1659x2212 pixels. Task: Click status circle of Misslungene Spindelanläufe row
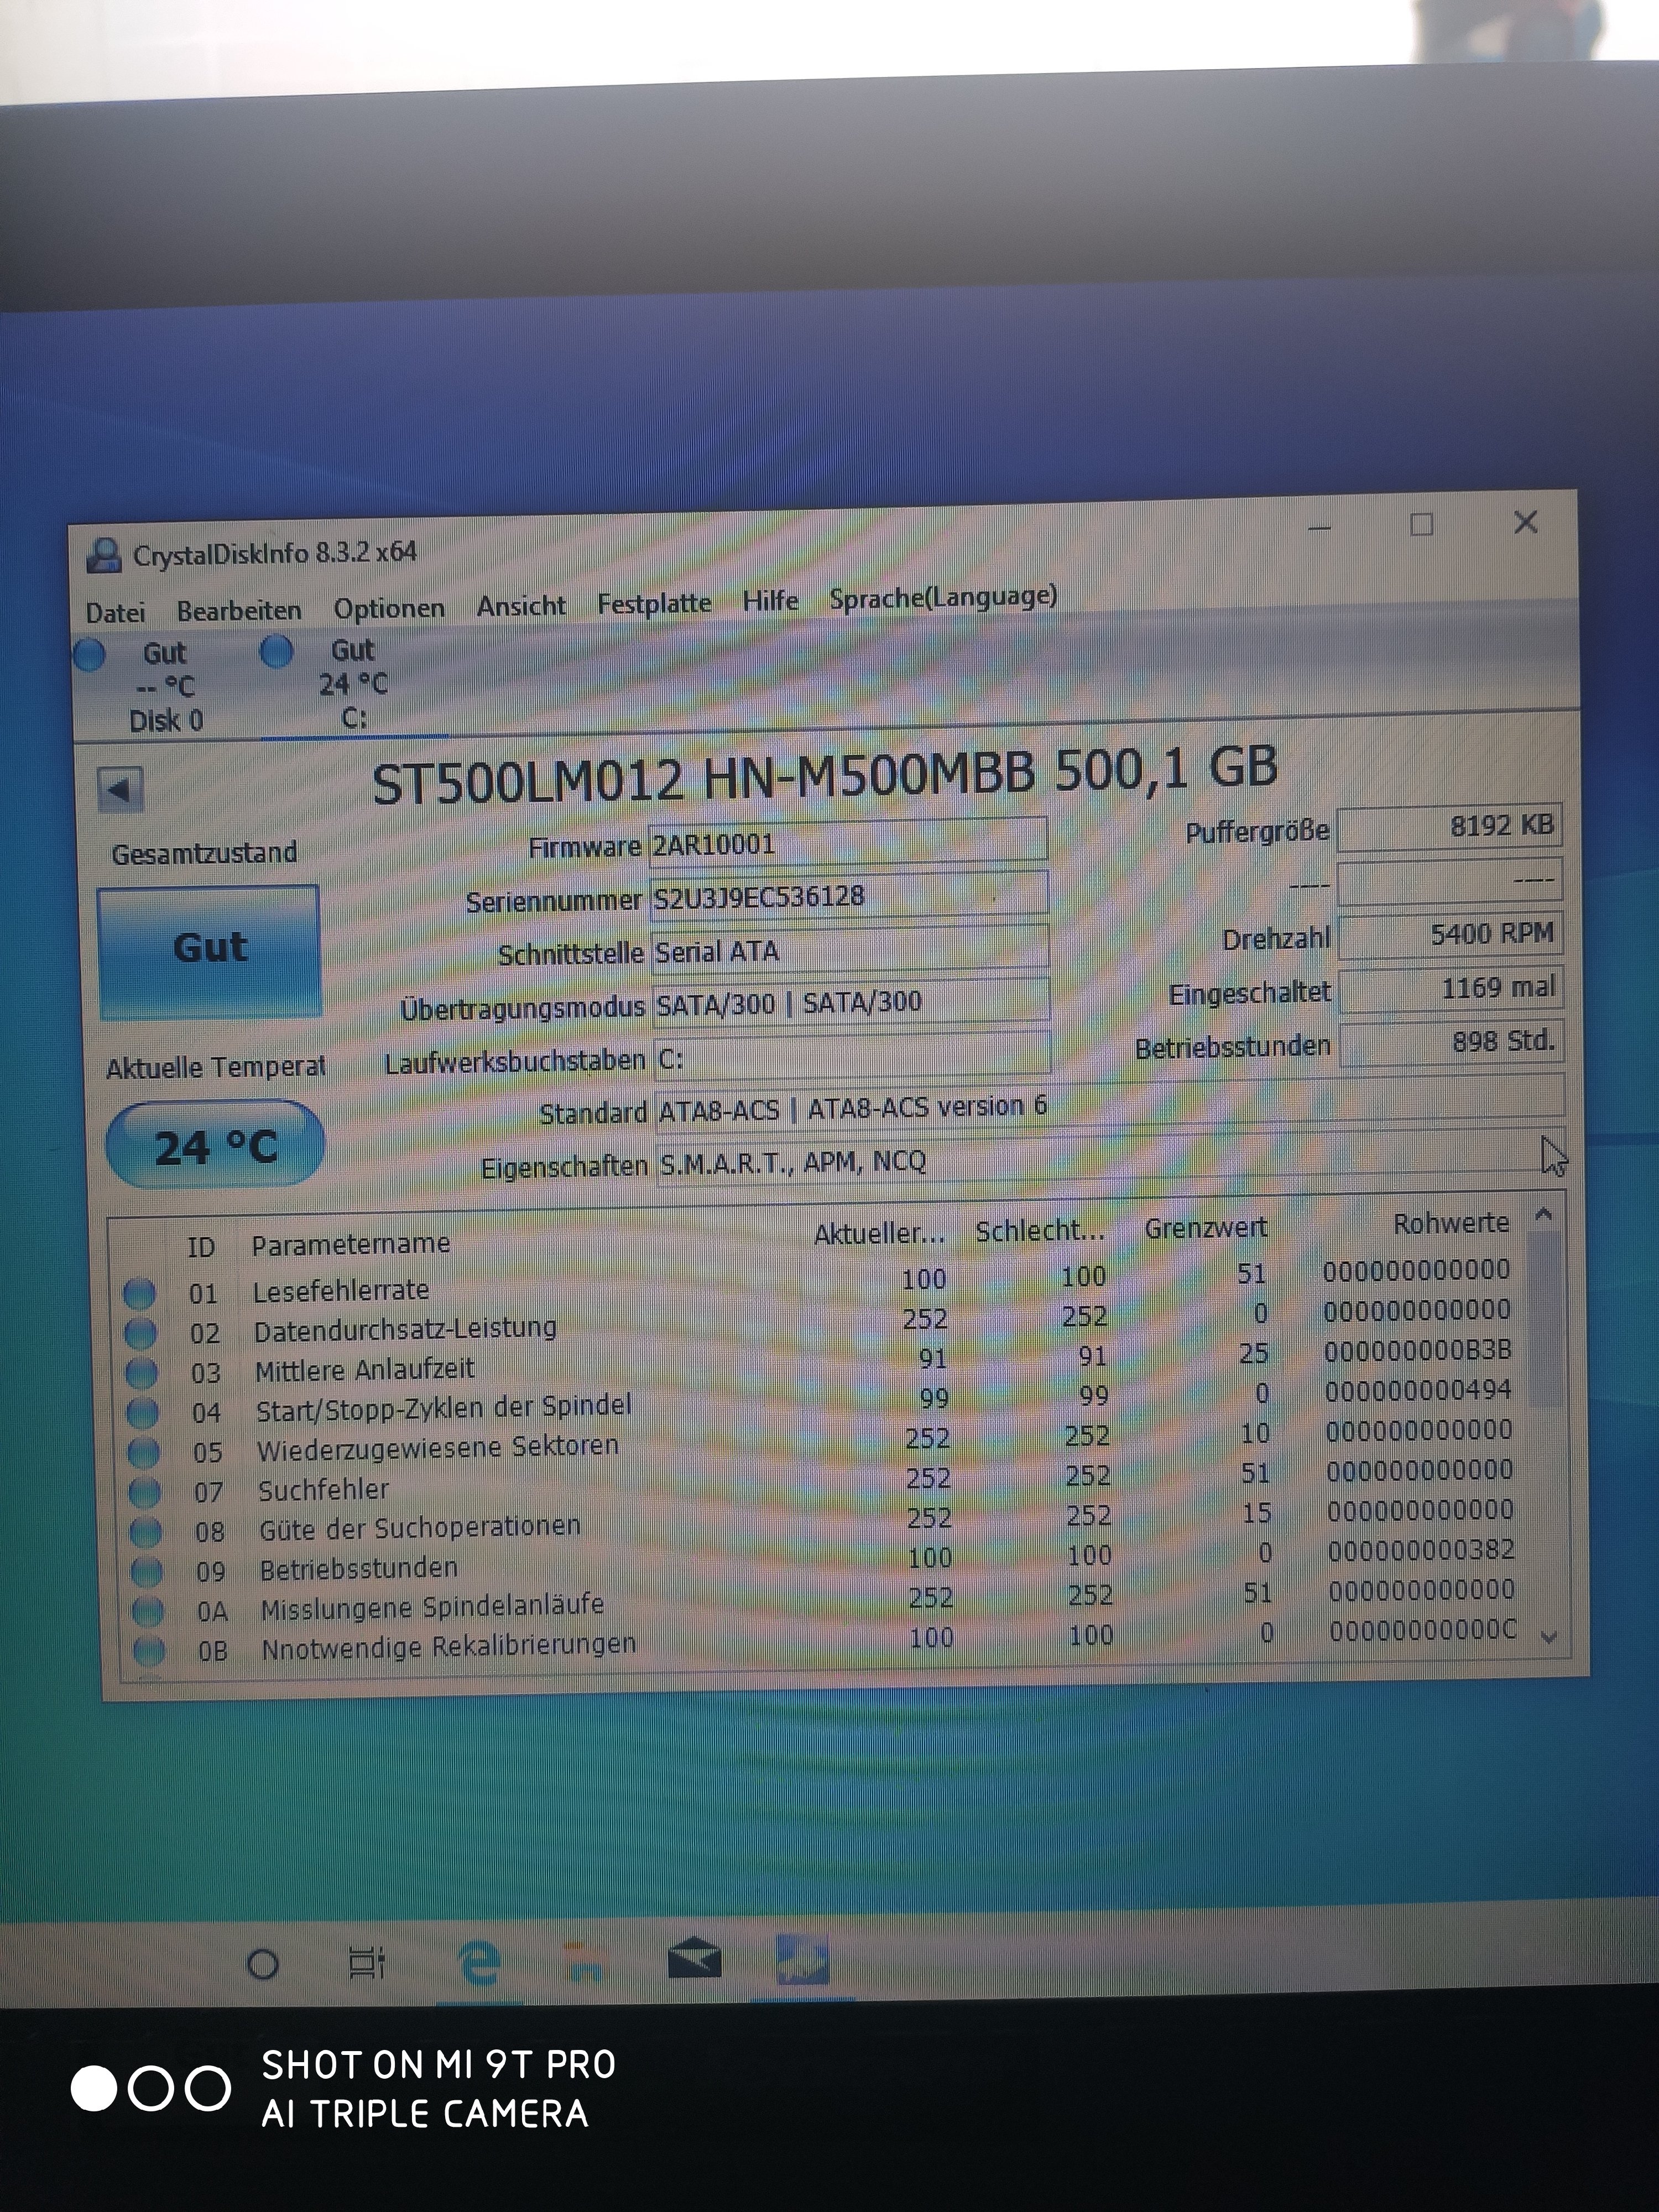point(148,1611)
